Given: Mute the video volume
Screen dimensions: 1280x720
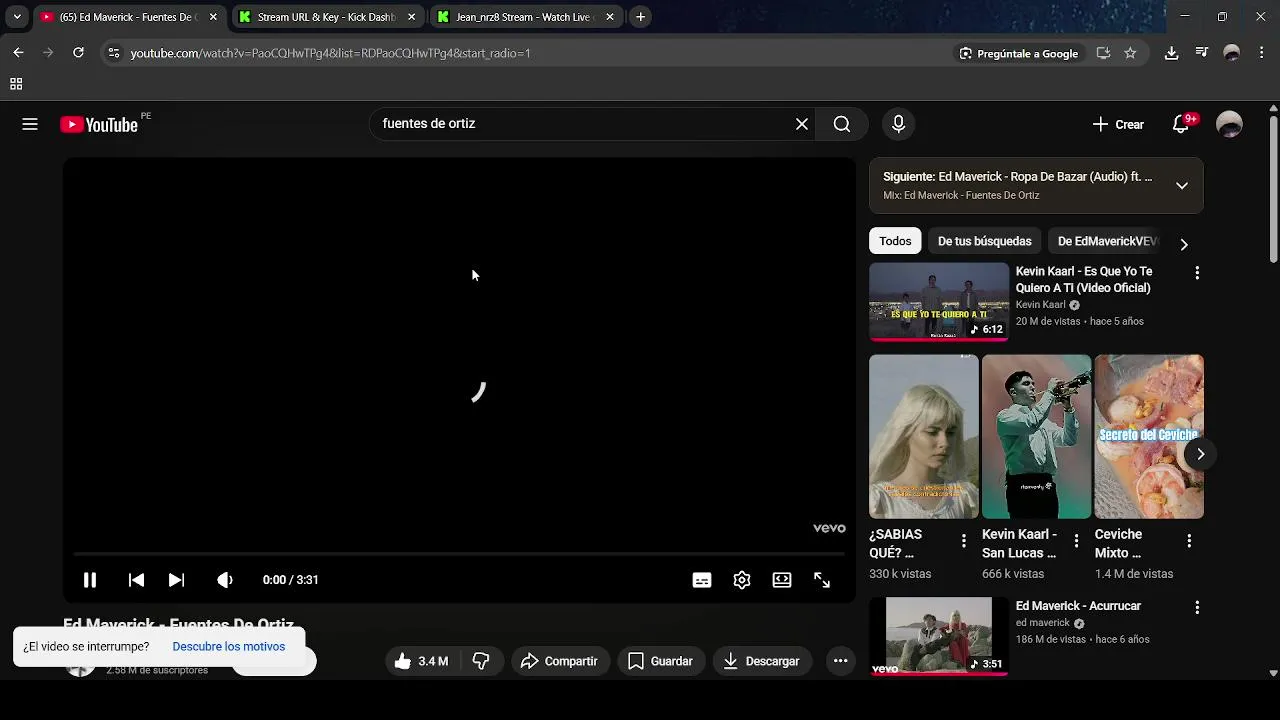Looking at the screenshot, I should click(225, 580).
